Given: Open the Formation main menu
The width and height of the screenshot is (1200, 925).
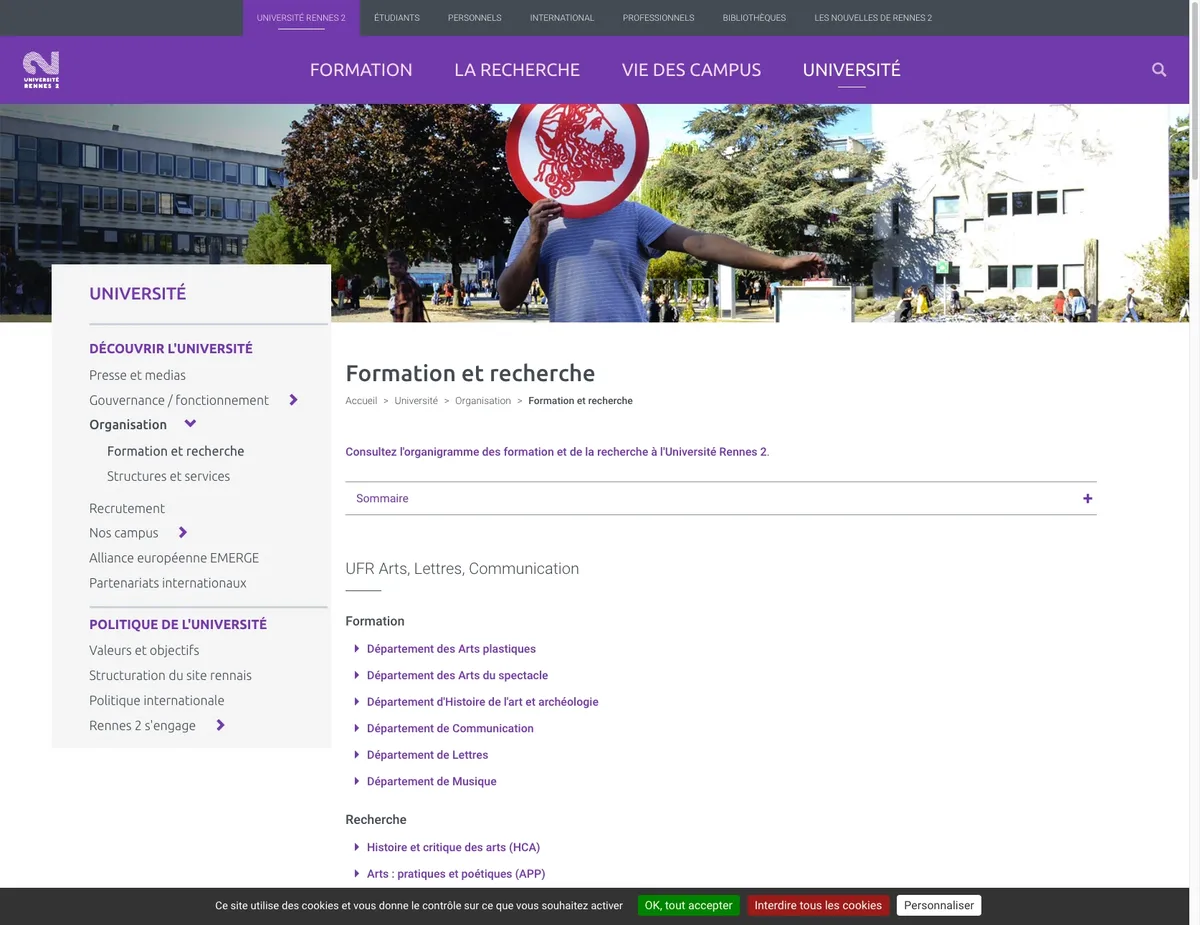Looking at the screenshot, I should (361, 70).
